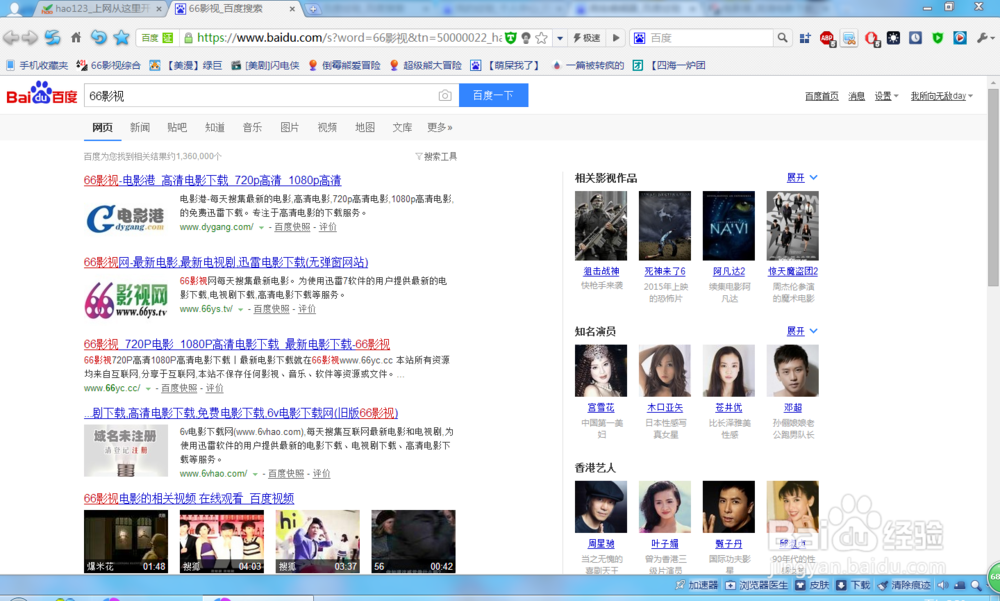Open 邓超 actor name link
The height and width of the screenshot is (601, 1000).
click(x=793, y=408)
